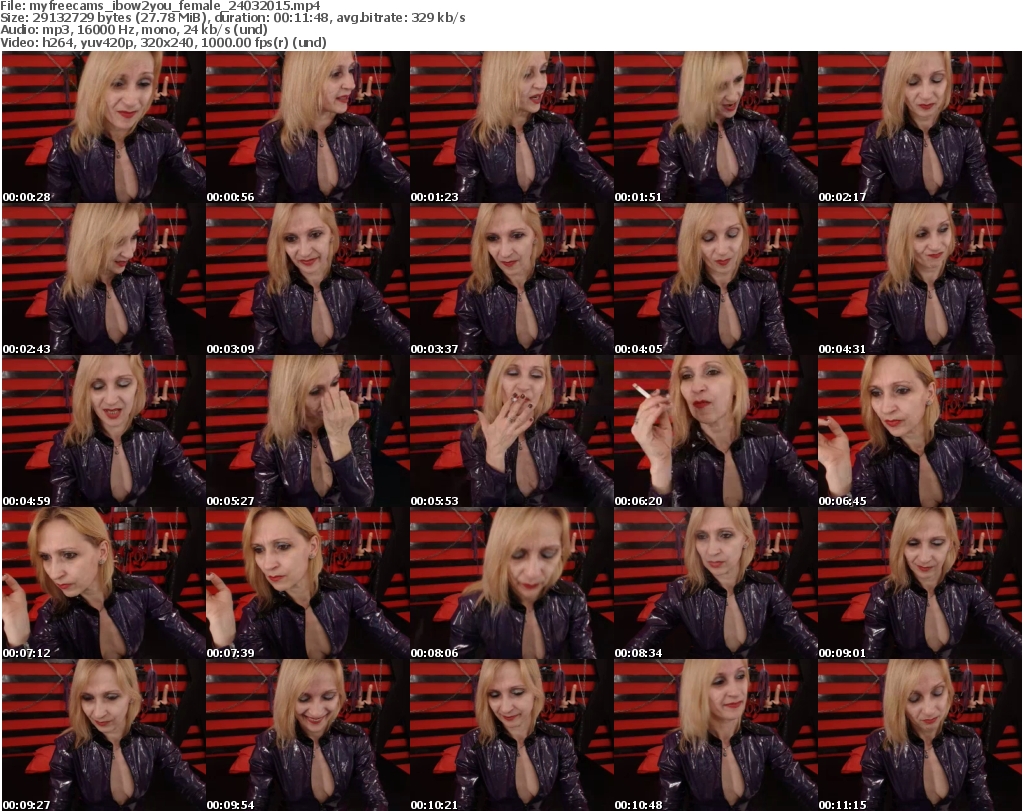Choose the 00:05:27 video frame
This screenshot has height=811, width=1024.
[308, 432]
